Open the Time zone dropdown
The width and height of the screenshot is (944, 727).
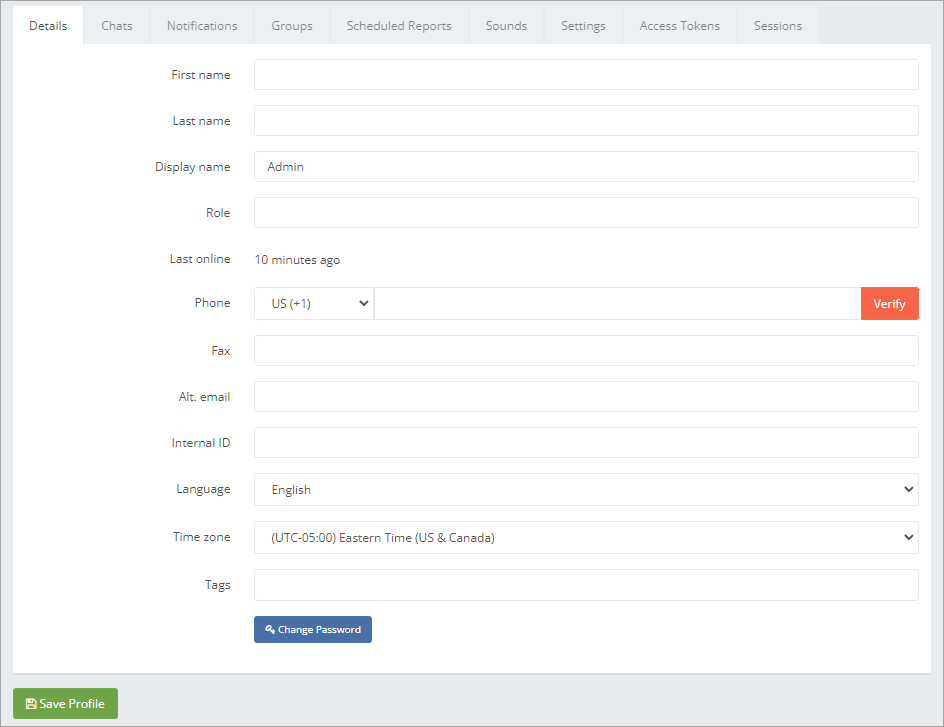pos(586,538)
